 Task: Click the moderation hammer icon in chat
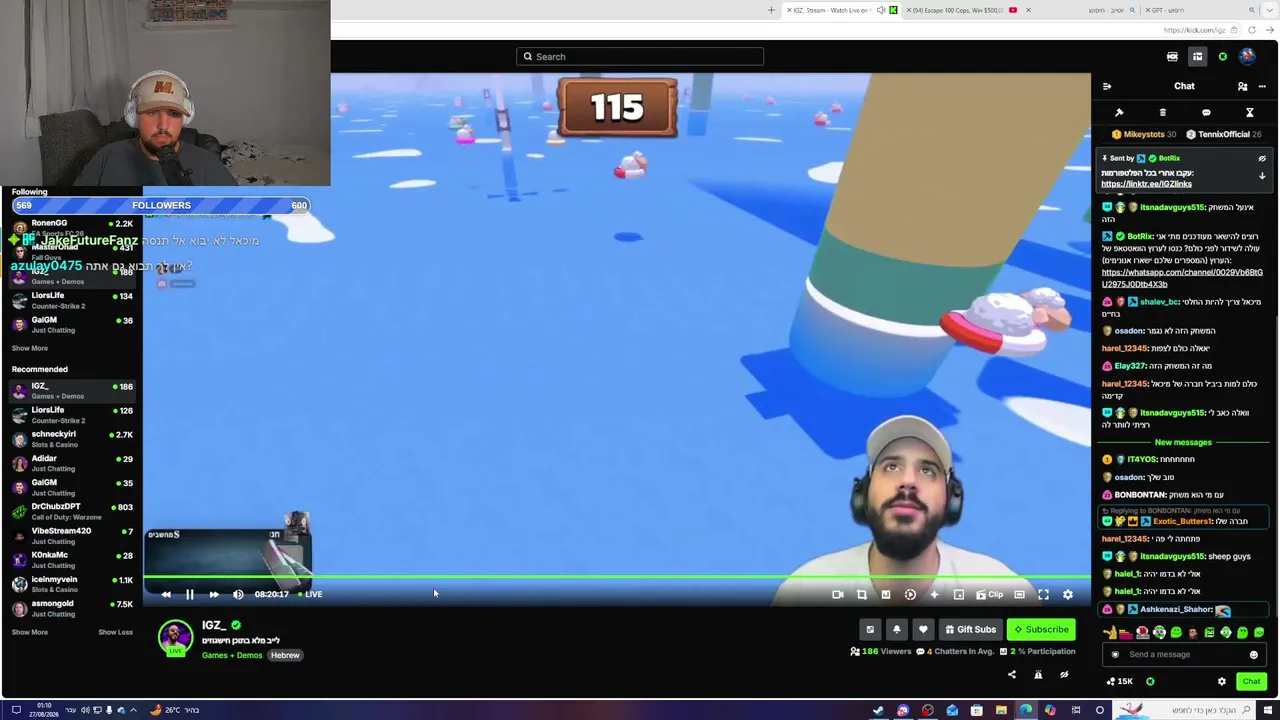1119,112
